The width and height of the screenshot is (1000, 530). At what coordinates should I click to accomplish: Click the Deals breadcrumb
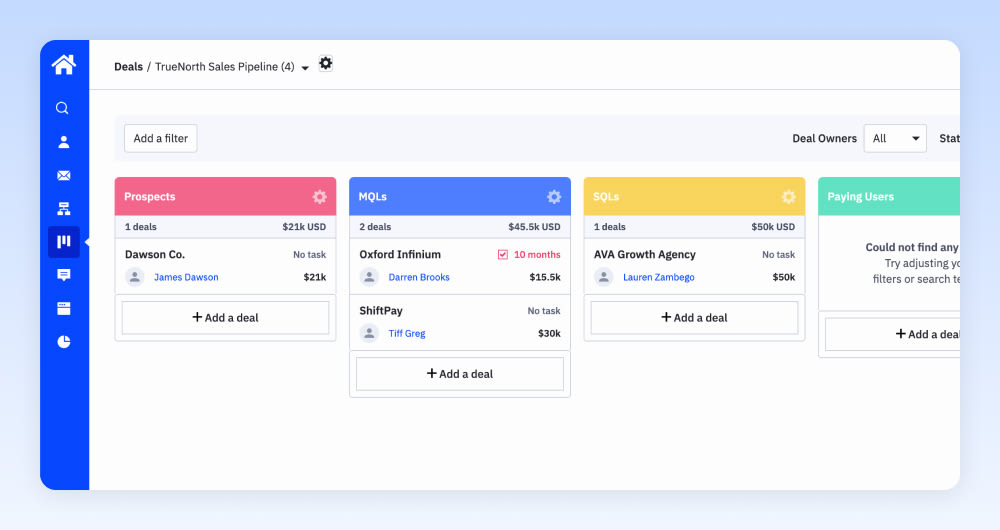pyautogui.click(x=128, y=66)
